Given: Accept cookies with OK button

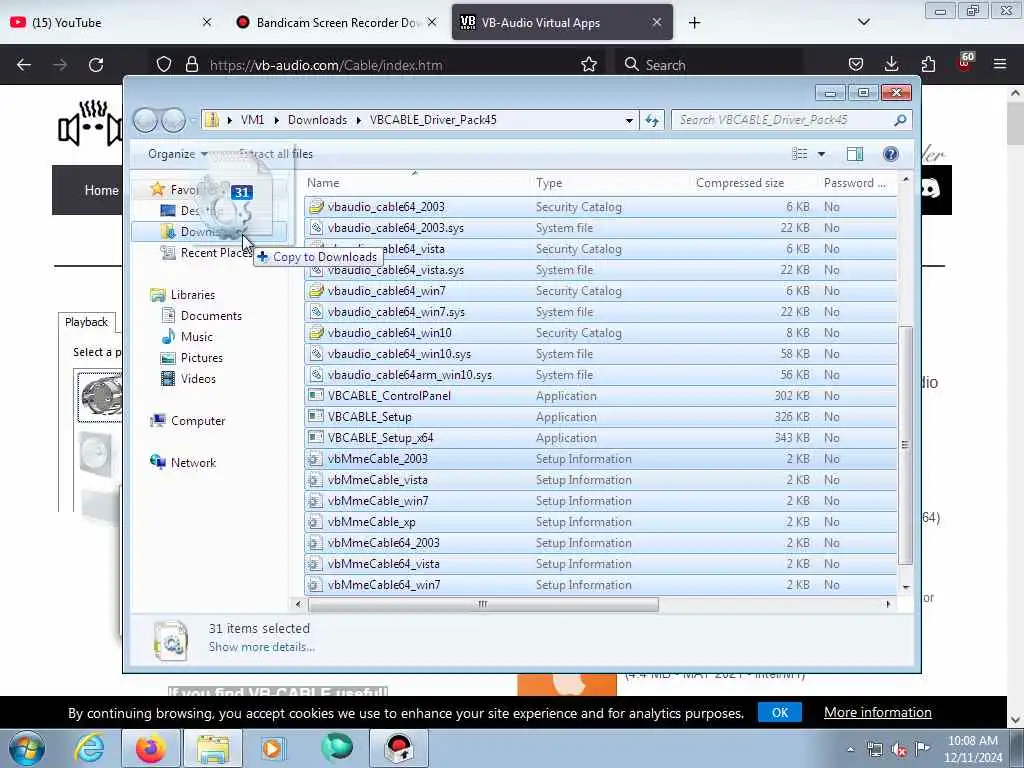Looking at the screenshot, I should 780,712.
